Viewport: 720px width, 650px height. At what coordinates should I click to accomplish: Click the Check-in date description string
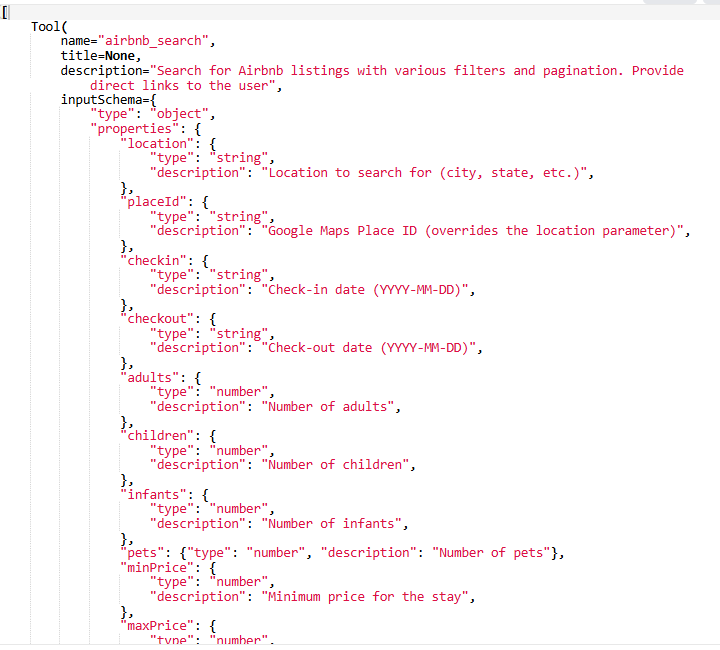[x=365, y=290]
